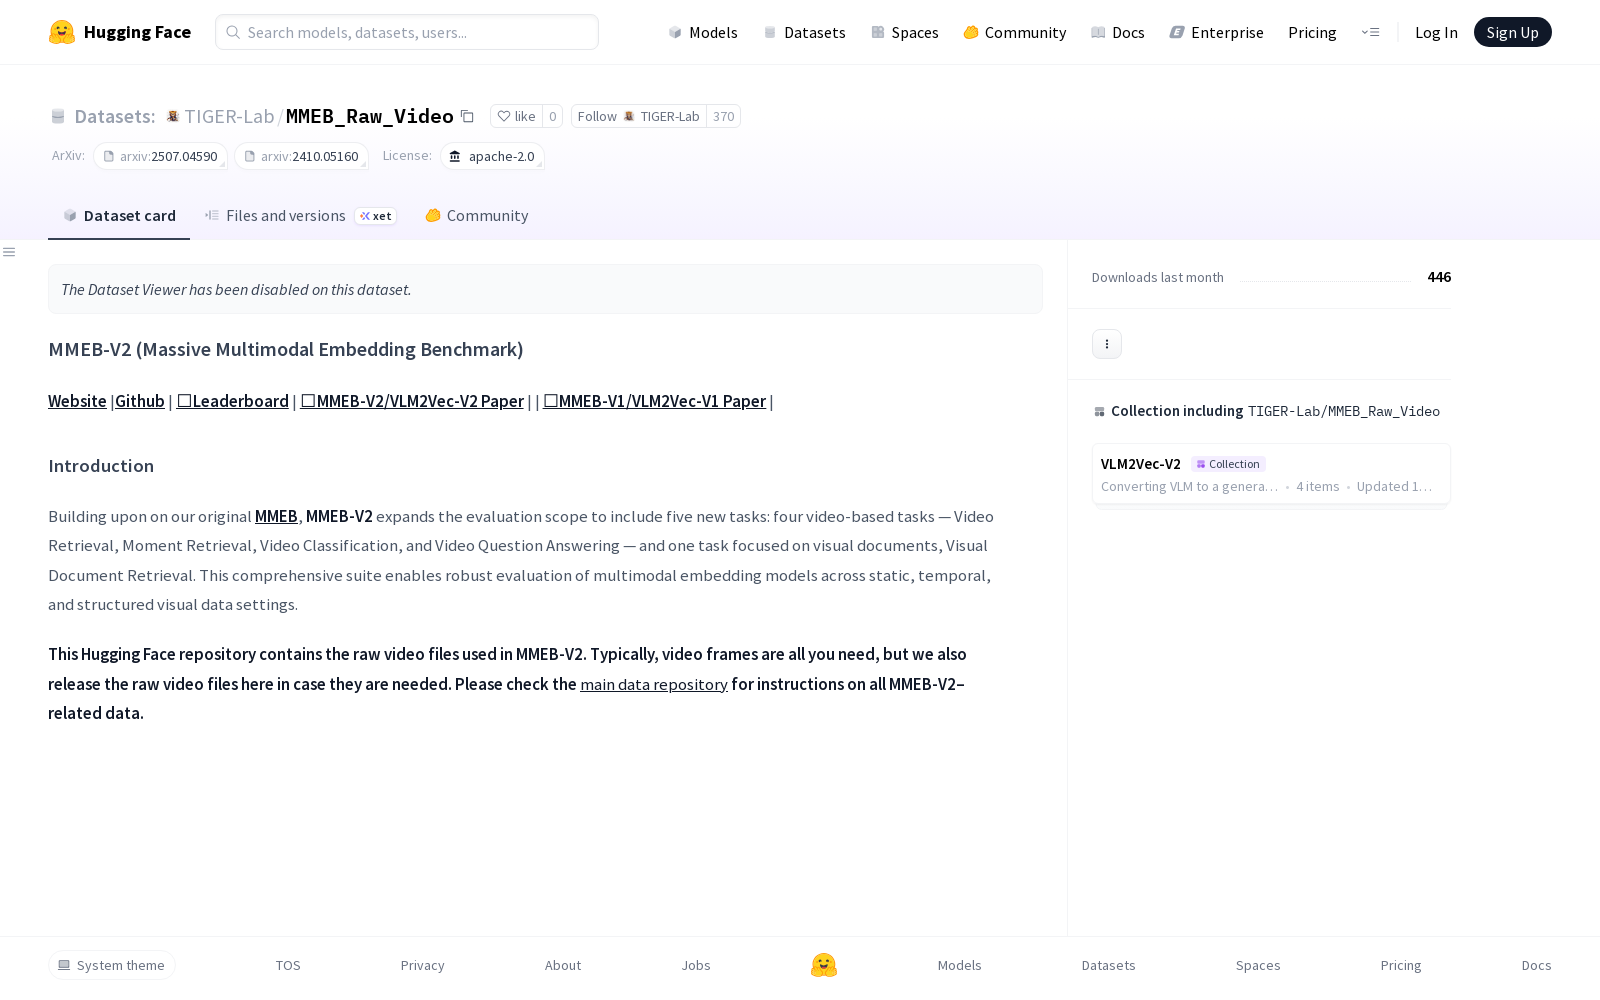Switch to the dataset's Community tab
Viewport: 1600px width, 1000px height.
[476, 215]
